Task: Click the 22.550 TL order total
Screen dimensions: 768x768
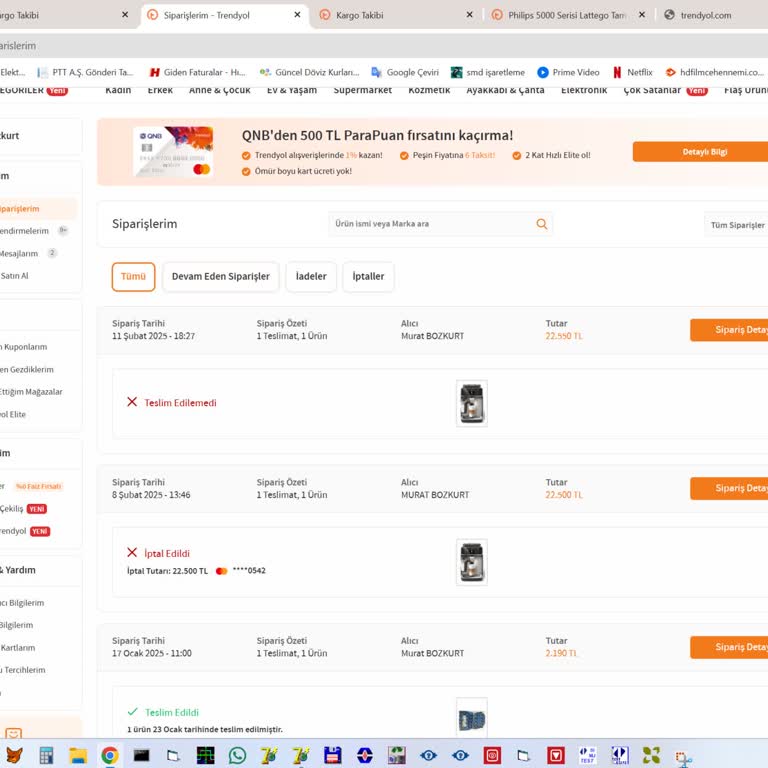Action: coord(564,336)
